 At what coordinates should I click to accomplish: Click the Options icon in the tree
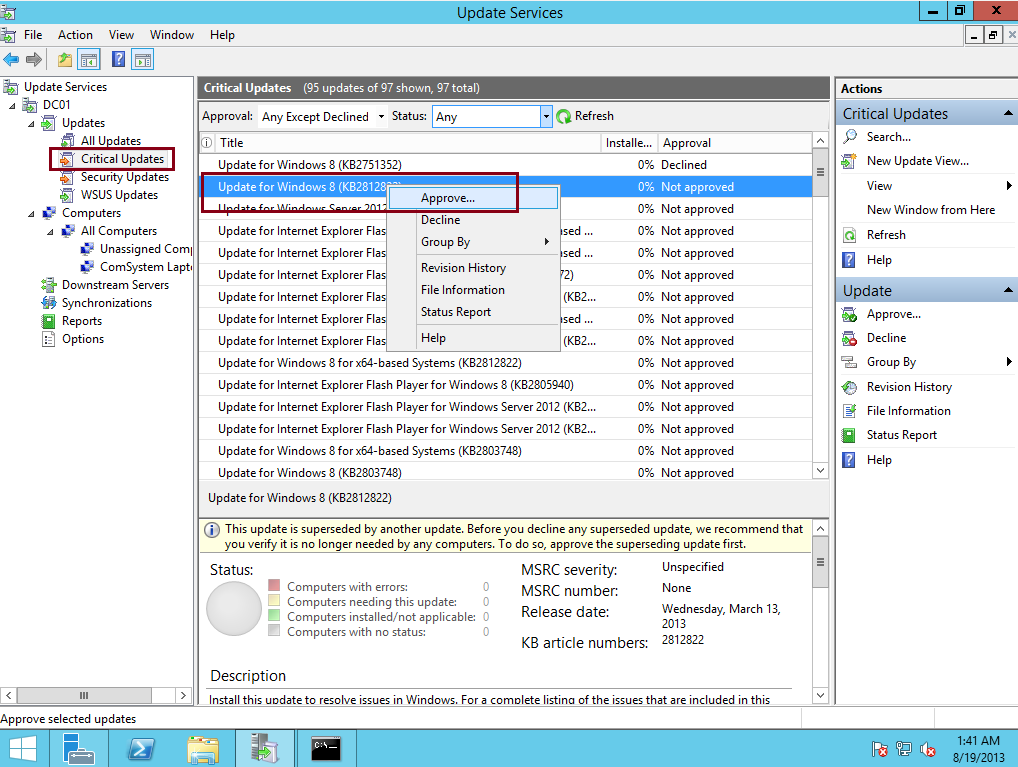coord(49,339)
